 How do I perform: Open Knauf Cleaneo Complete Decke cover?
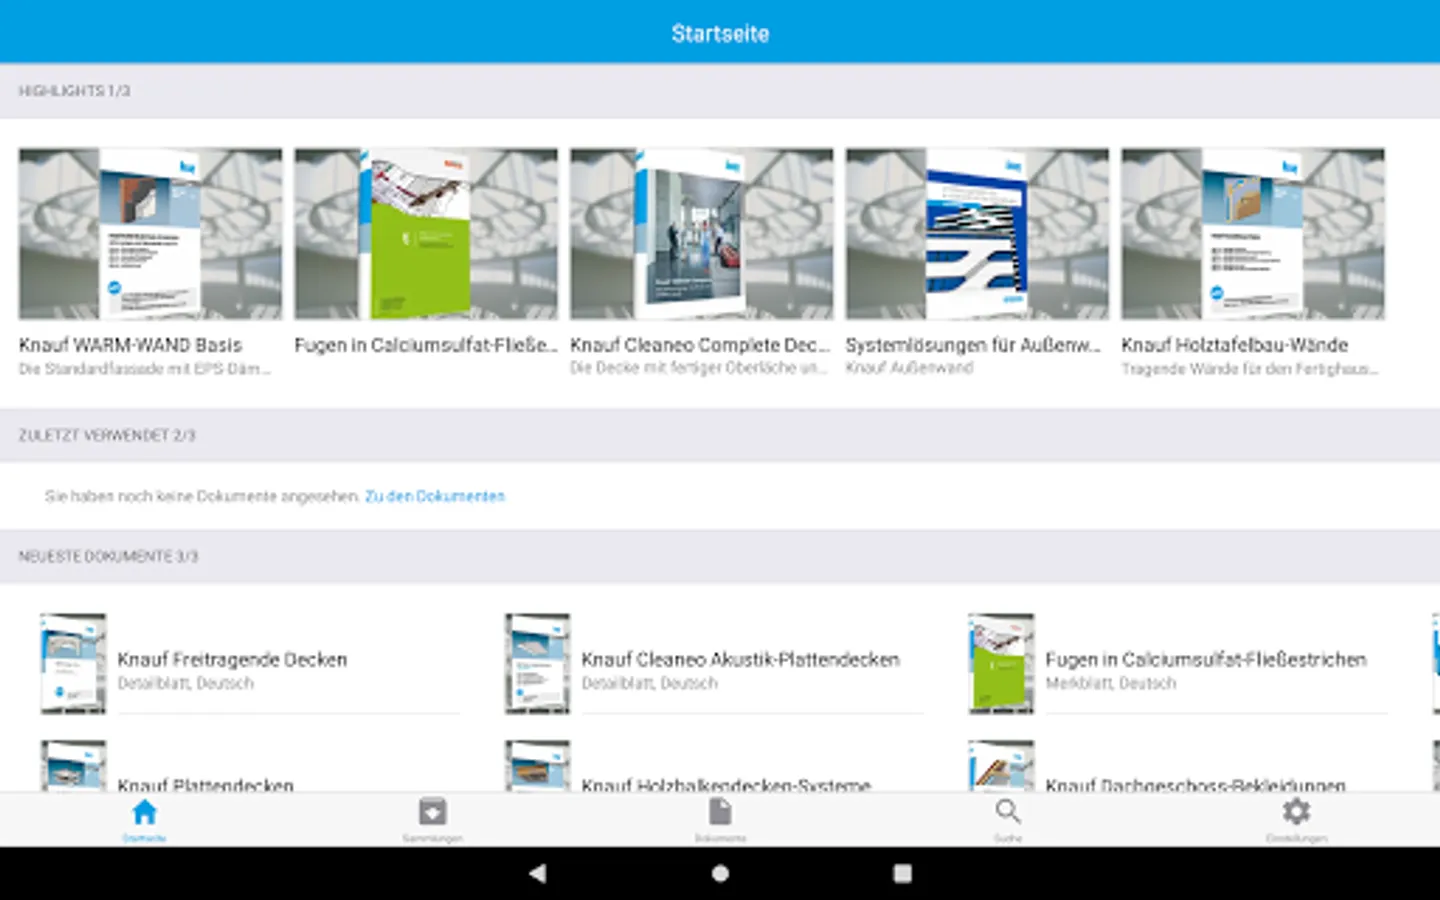tap(701, 234)
